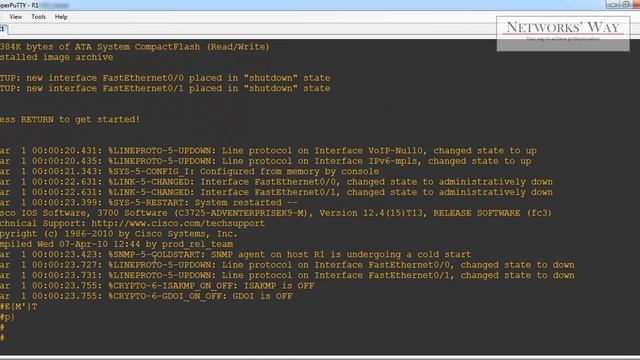Click the FastEthernet0/1 'changed state to down' line

coord(287,275)
